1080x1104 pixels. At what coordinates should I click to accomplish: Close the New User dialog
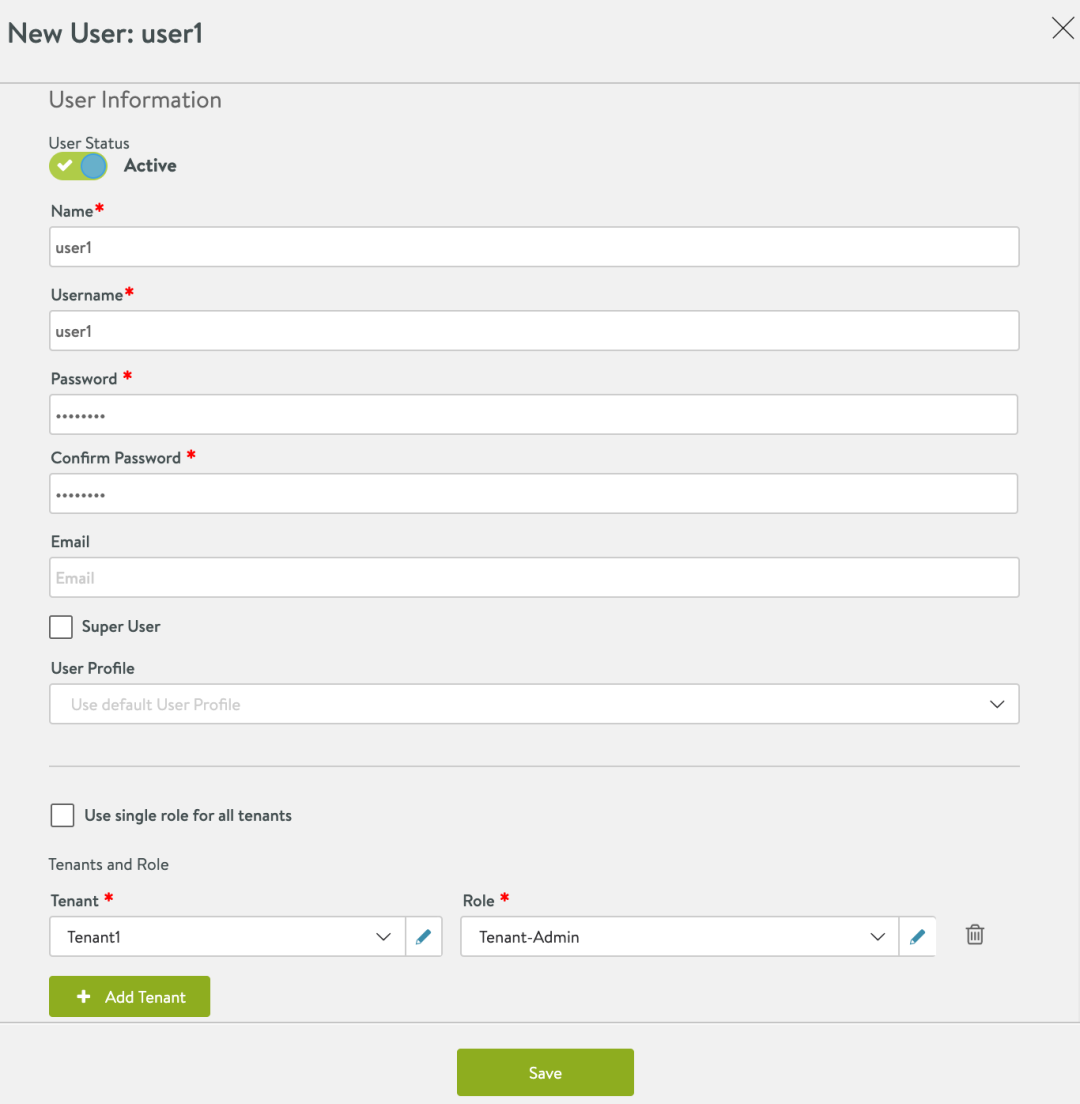[1062, 28]
